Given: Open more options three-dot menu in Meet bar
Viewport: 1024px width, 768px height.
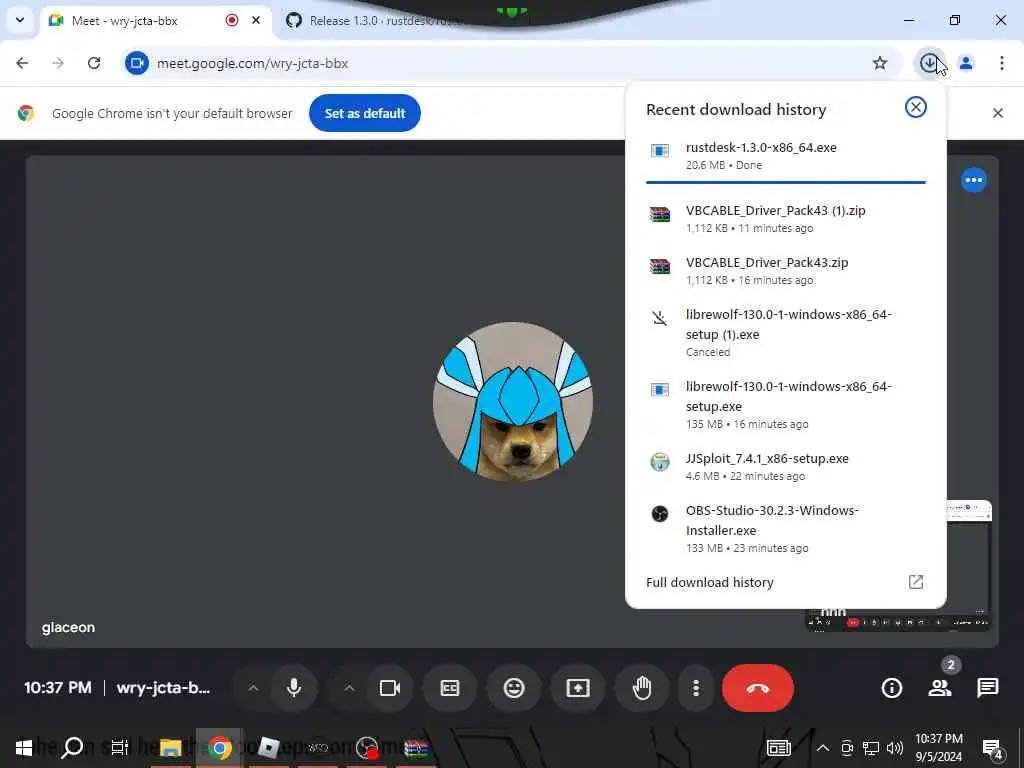Looking at the screenshot, I should coord(696,688).
